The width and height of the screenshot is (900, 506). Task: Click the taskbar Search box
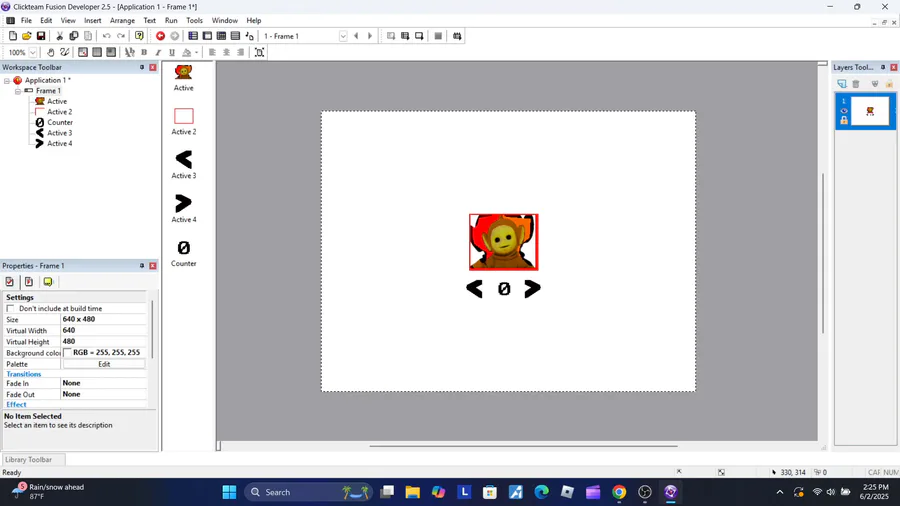[x=309, y=492]
